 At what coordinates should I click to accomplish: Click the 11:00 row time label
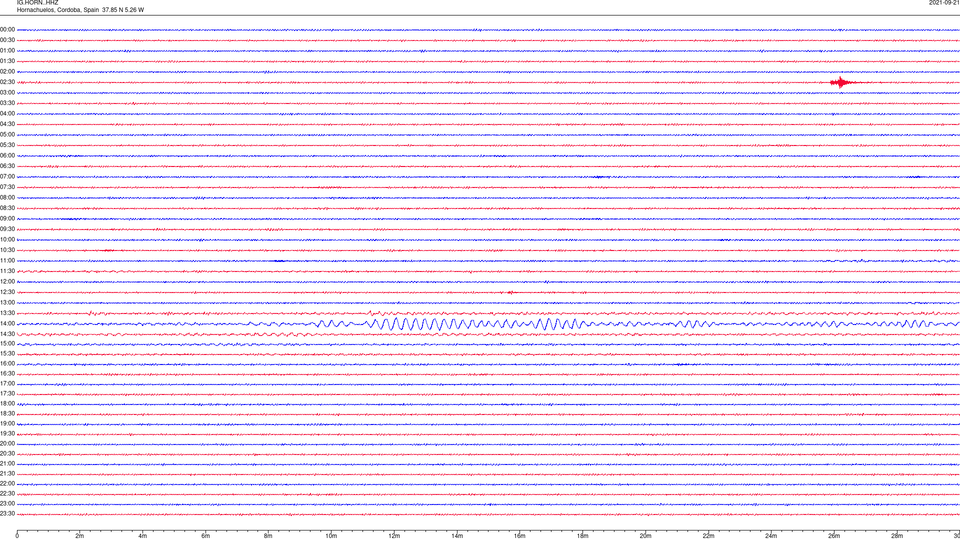[x=7, y=261]
